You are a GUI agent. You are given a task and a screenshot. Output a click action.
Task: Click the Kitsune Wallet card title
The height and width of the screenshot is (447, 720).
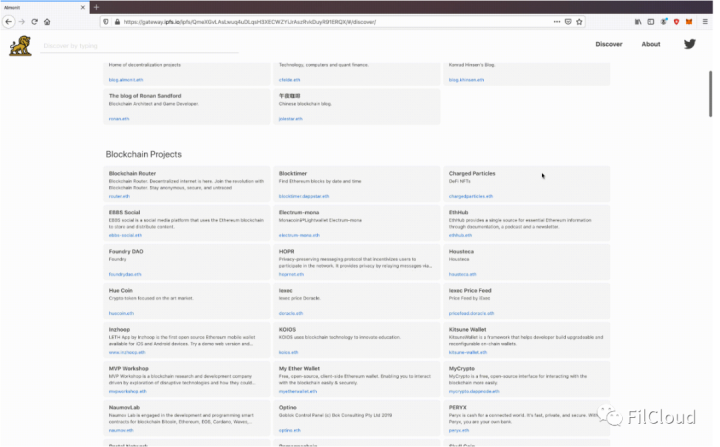click(467, 330)
